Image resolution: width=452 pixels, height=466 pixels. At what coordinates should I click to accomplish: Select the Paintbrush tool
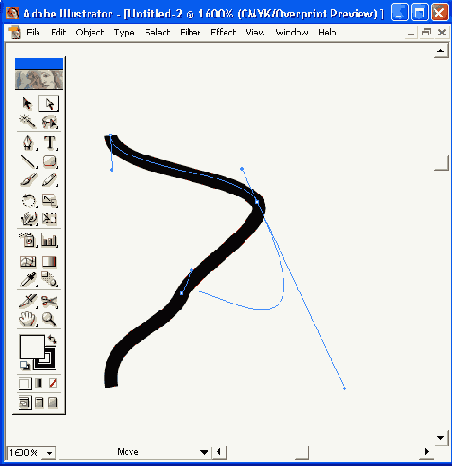coord(29,180)
